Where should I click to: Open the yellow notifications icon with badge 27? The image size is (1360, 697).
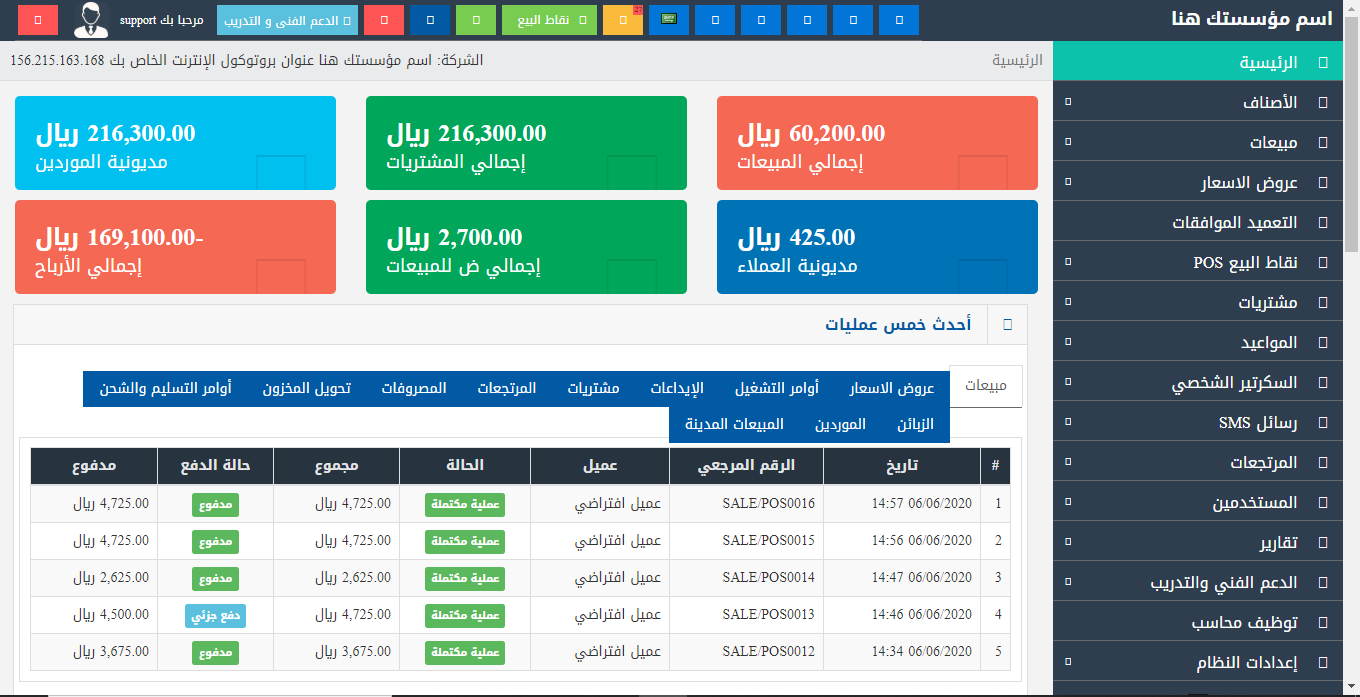pos(622,20)
